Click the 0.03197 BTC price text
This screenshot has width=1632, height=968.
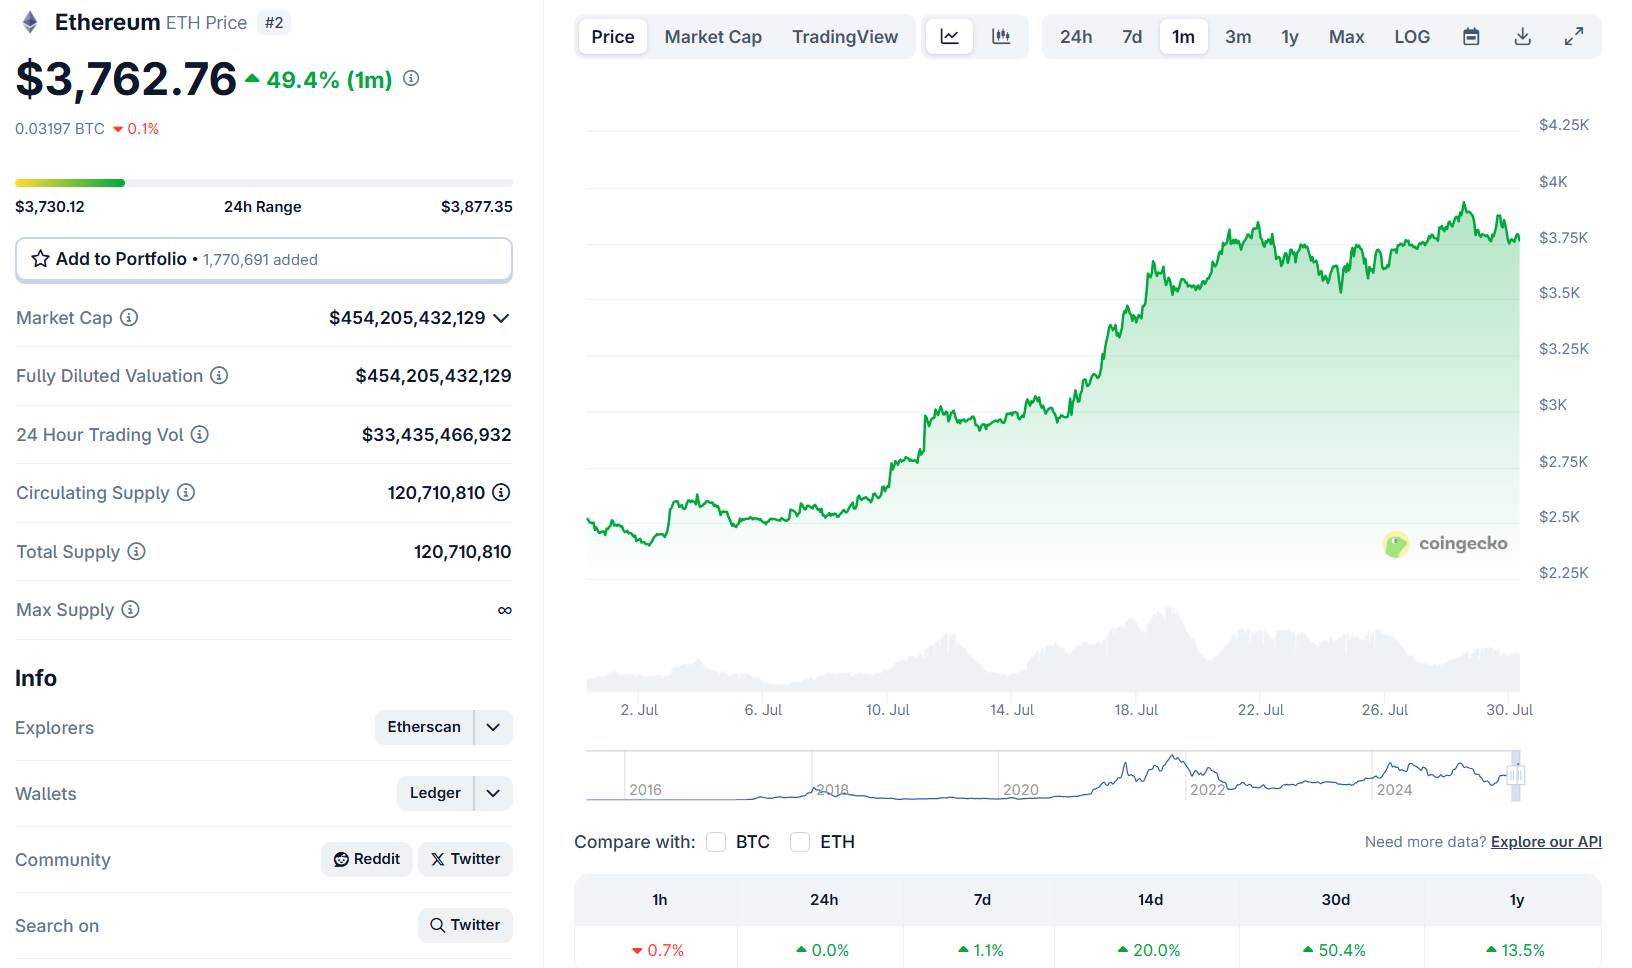(x=60, y=129)
